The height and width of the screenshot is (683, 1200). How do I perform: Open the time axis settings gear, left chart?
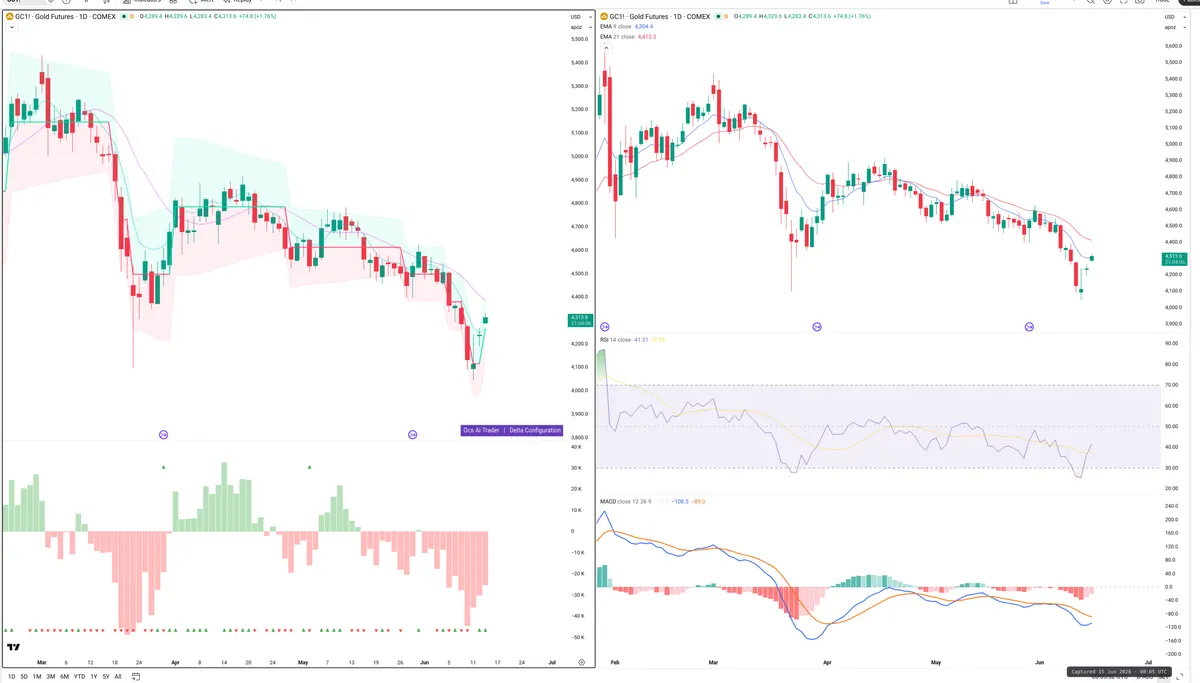[x=582, y=662]
